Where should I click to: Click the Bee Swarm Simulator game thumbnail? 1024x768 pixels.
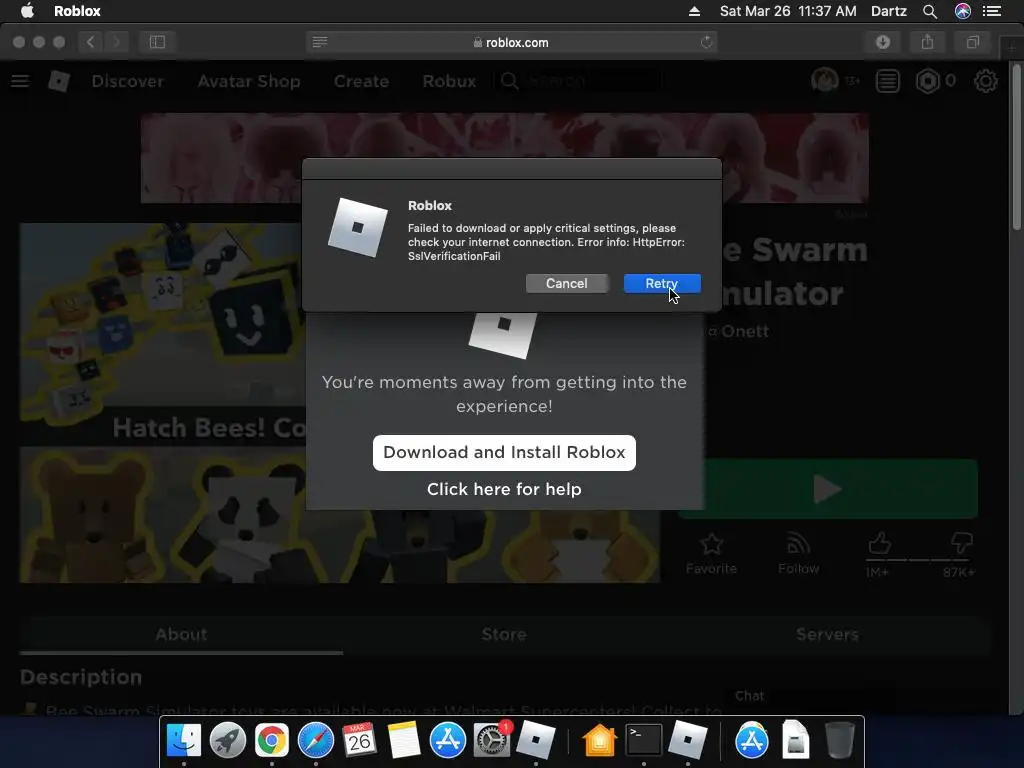163,402
